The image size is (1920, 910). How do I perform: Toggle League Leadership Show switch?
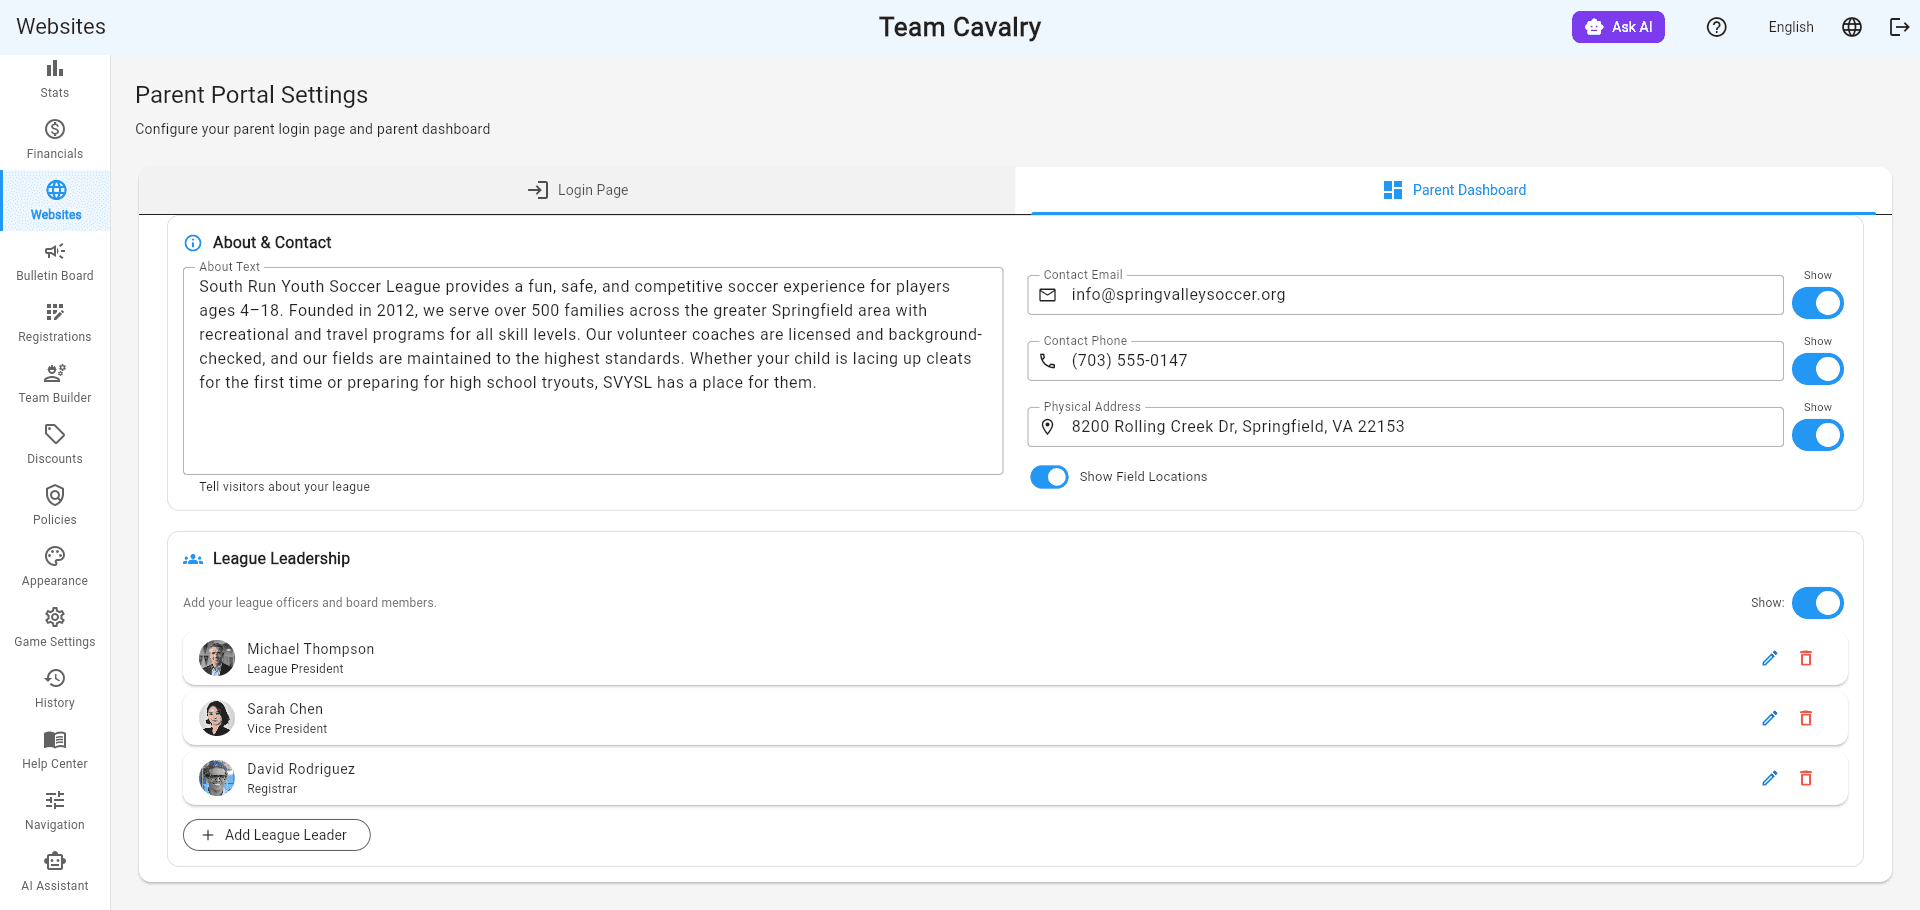[1817, 603]
